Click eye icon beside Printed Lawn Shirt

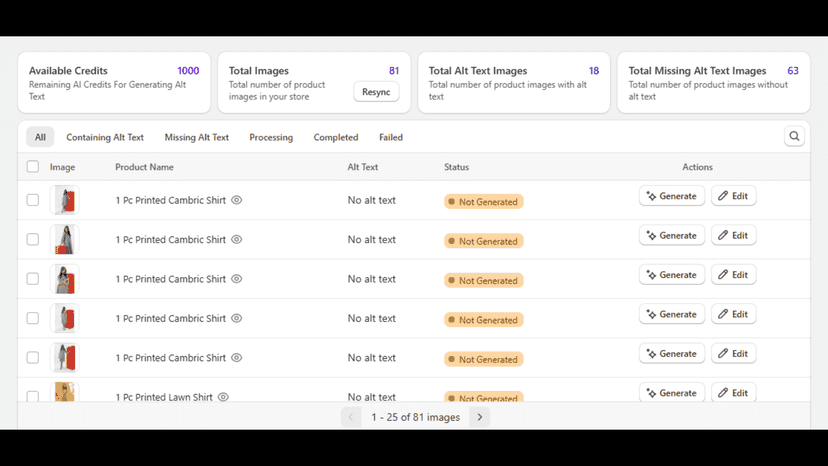pyautogui.click(x=223, y=397)
